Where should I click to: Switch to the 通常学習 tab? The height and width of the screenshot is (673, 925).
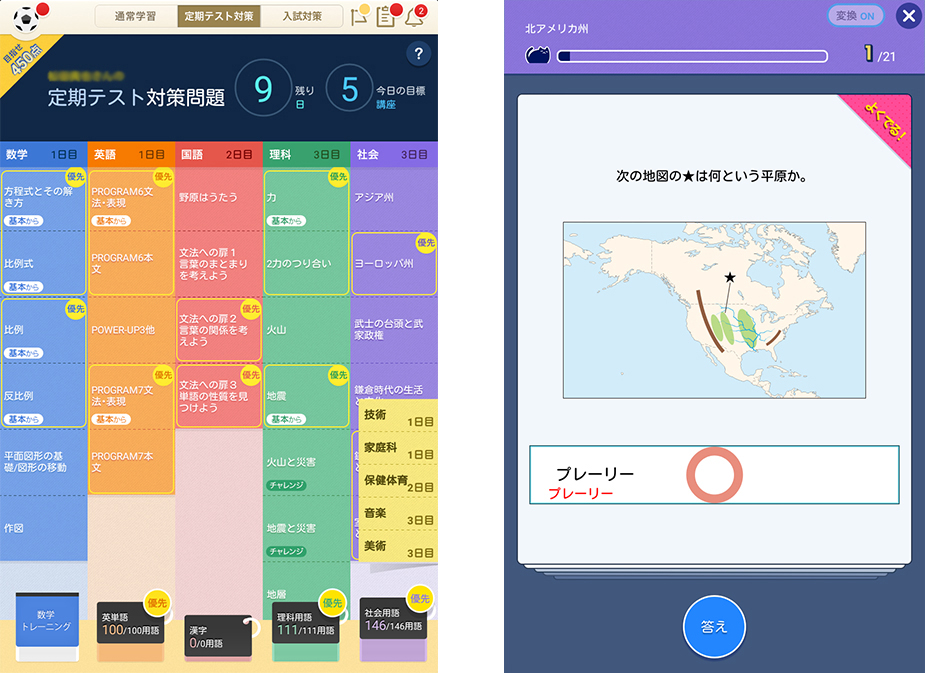point(136,16)
